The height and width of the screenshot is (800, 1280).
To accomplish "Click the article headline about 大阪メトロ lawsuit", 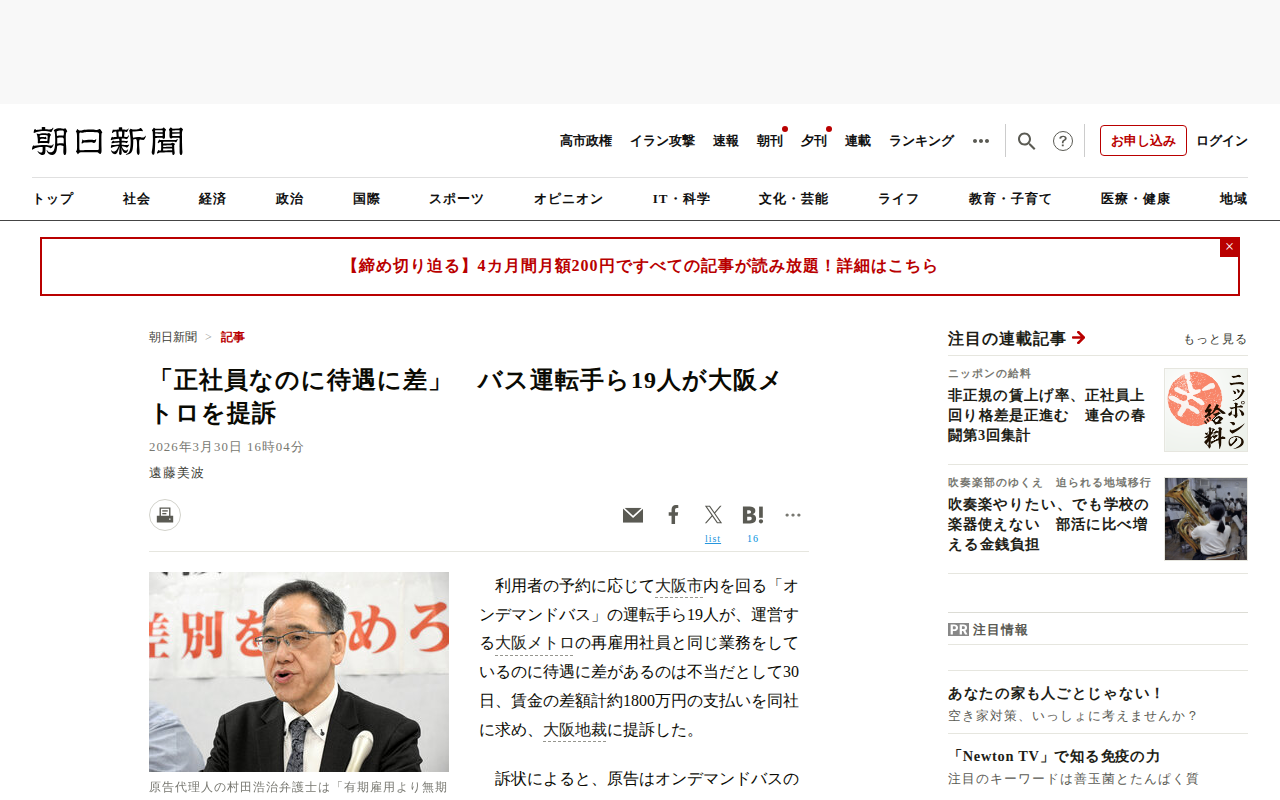I will pyautogui.click(x=464, y=397).
